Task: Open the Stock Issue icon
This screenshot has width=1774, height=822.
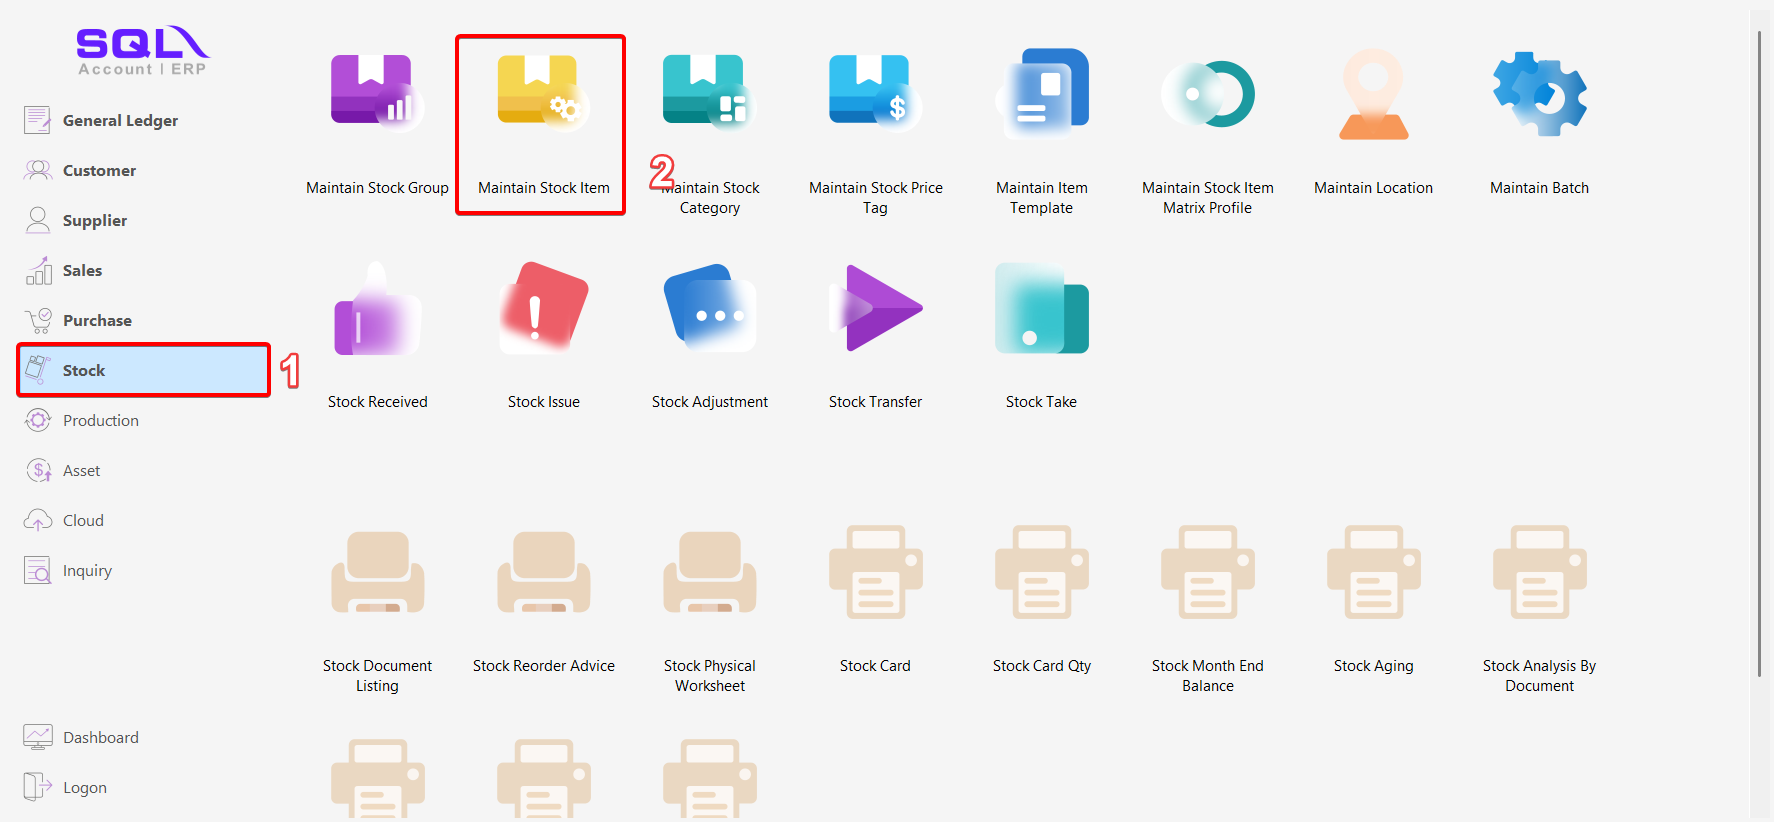Action: click(x=543, y=310)
